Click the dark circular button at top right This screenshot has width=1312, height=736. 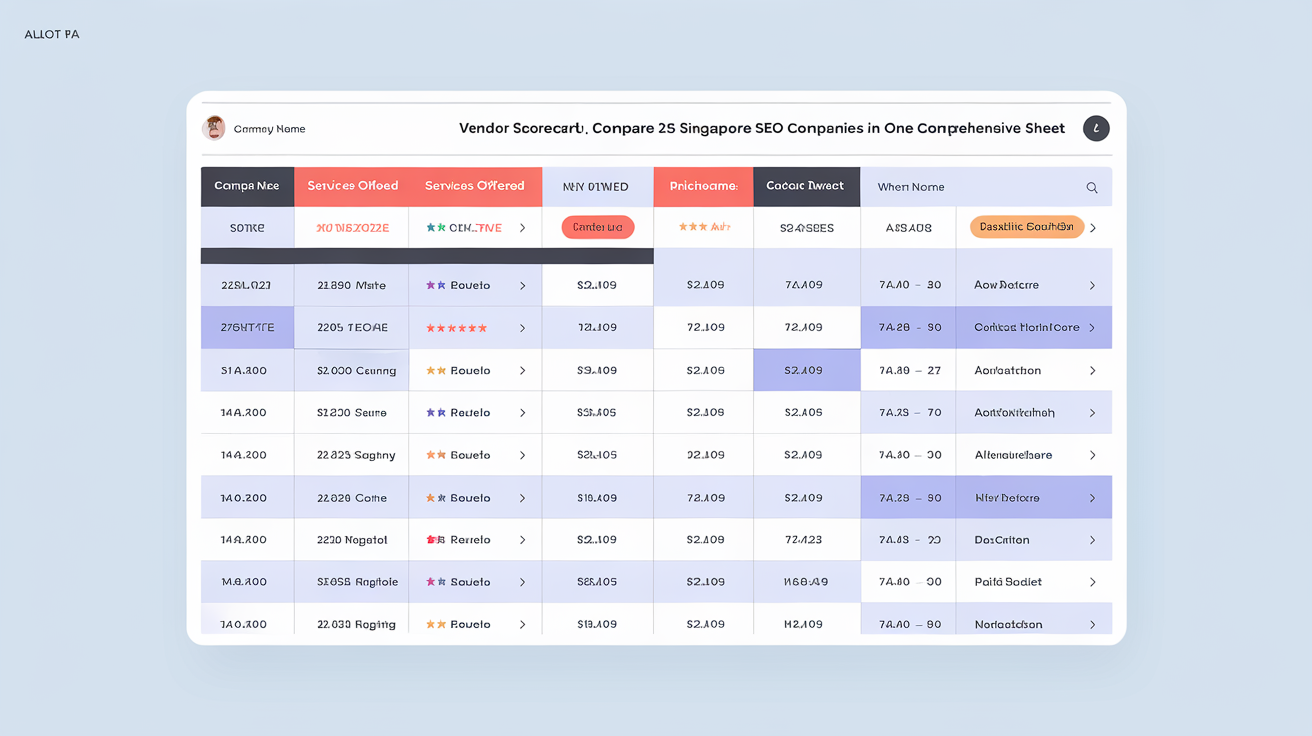pyautogui.click(x=1096, y=128)
